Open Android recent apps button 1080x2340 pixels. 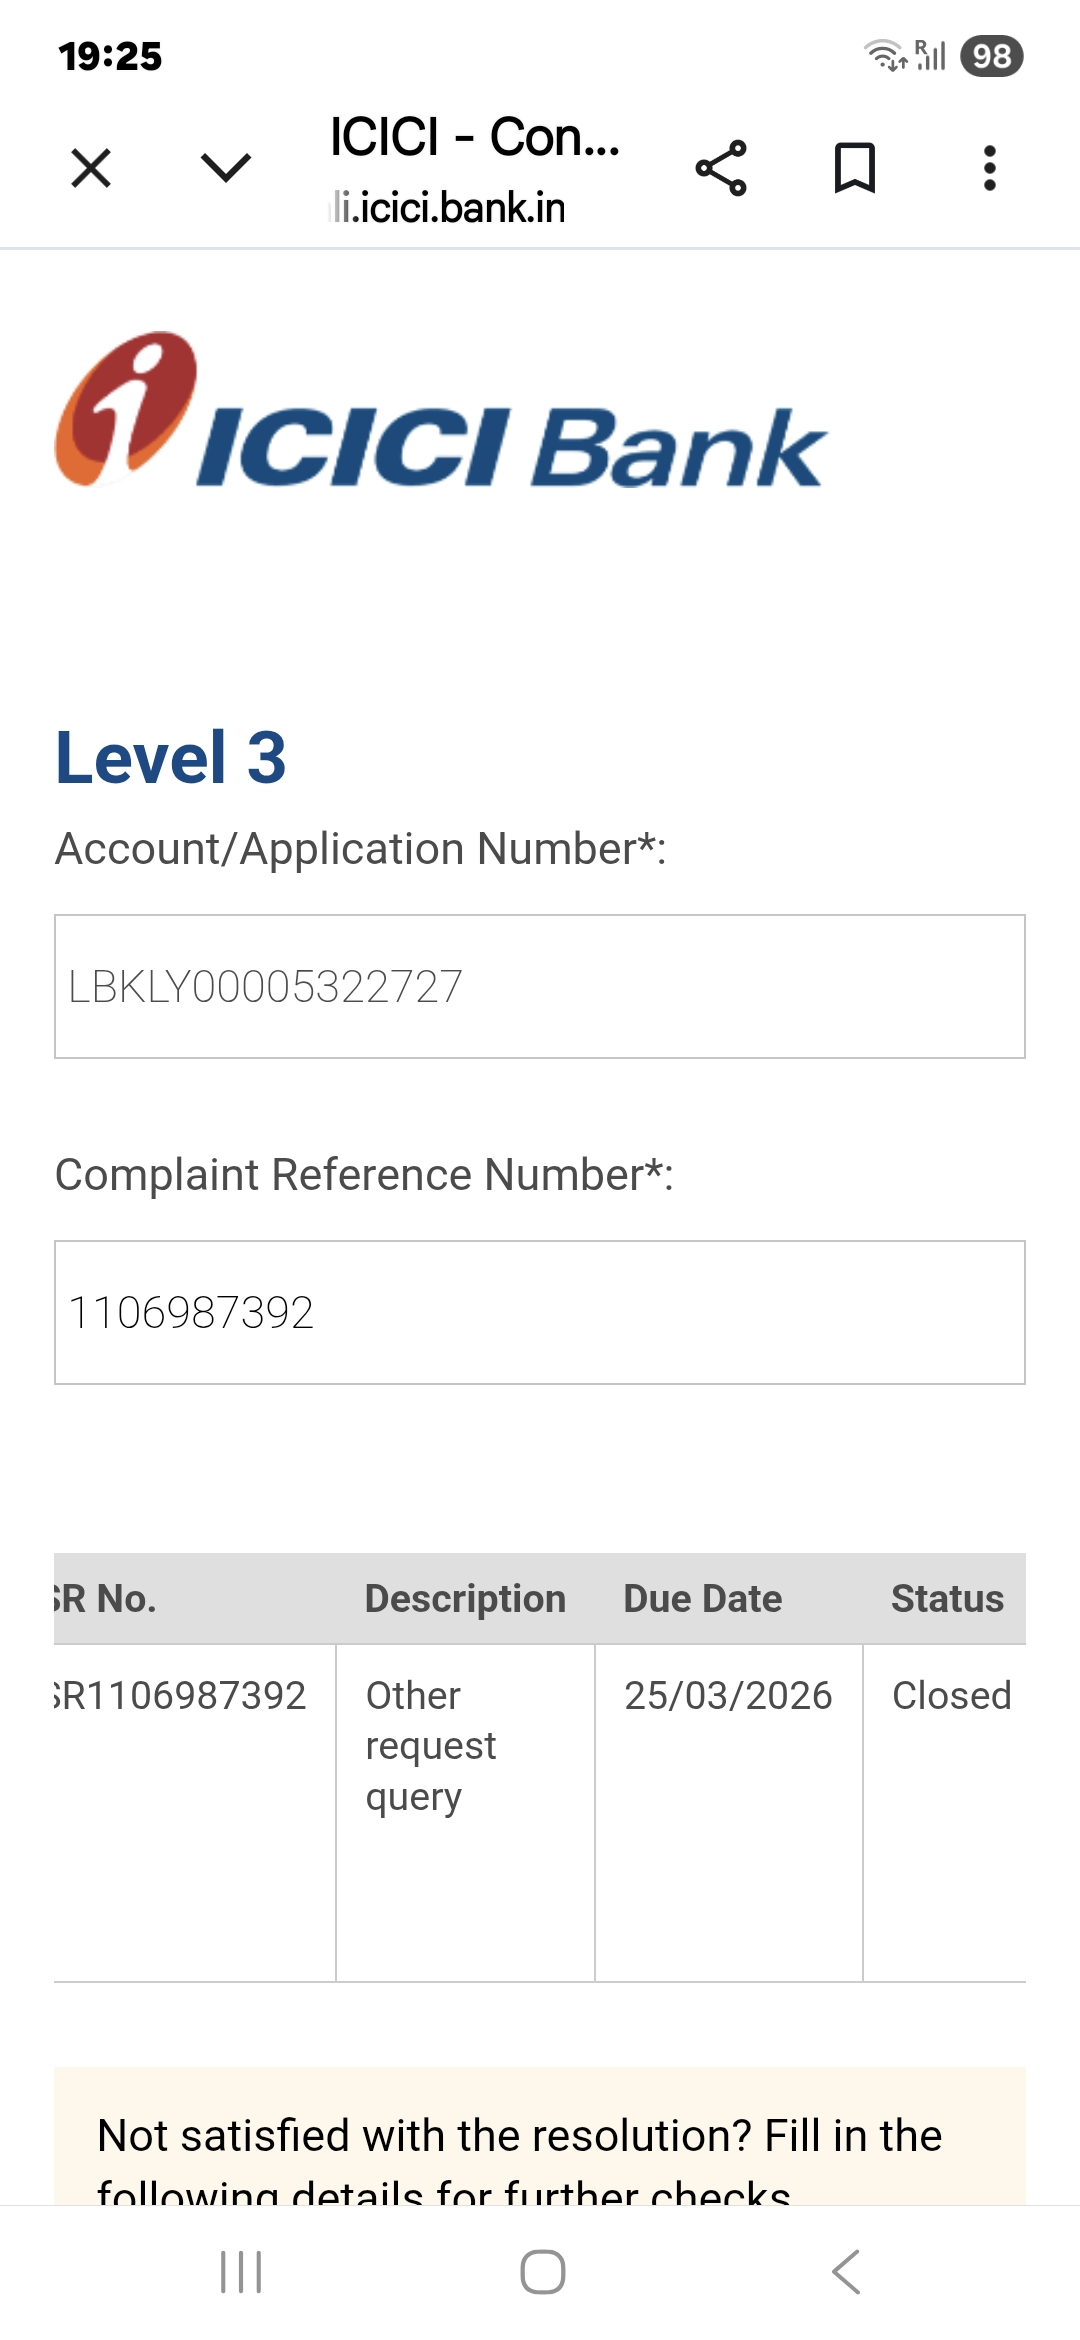point(241,2272)
